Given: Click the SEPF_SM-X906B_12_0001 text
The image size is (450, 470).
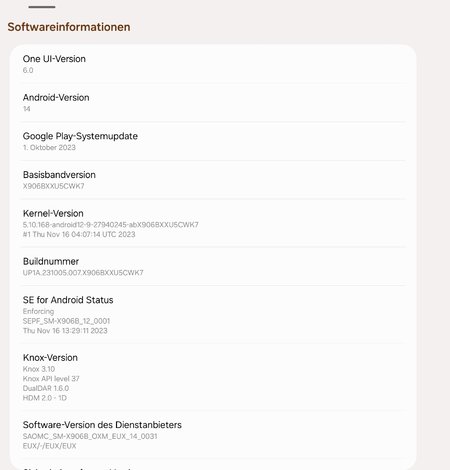Looking at the screenshot, I should click(x=66, y=321).
